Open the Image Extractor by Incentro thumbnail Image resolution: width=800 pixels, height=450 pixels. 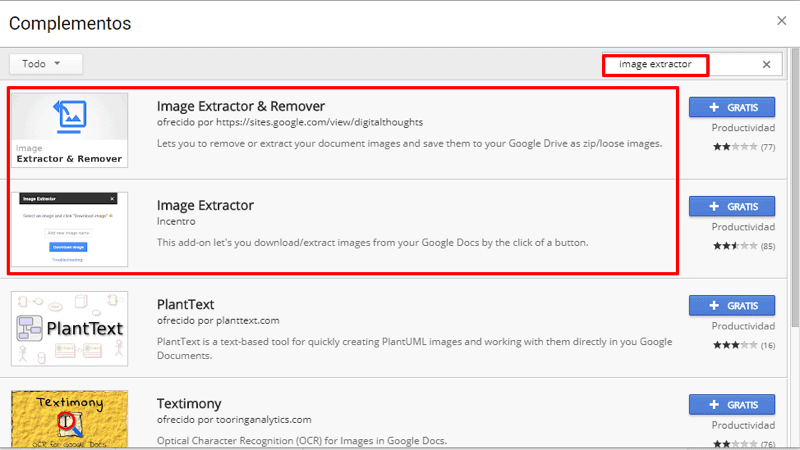click(x=69, y=229)
